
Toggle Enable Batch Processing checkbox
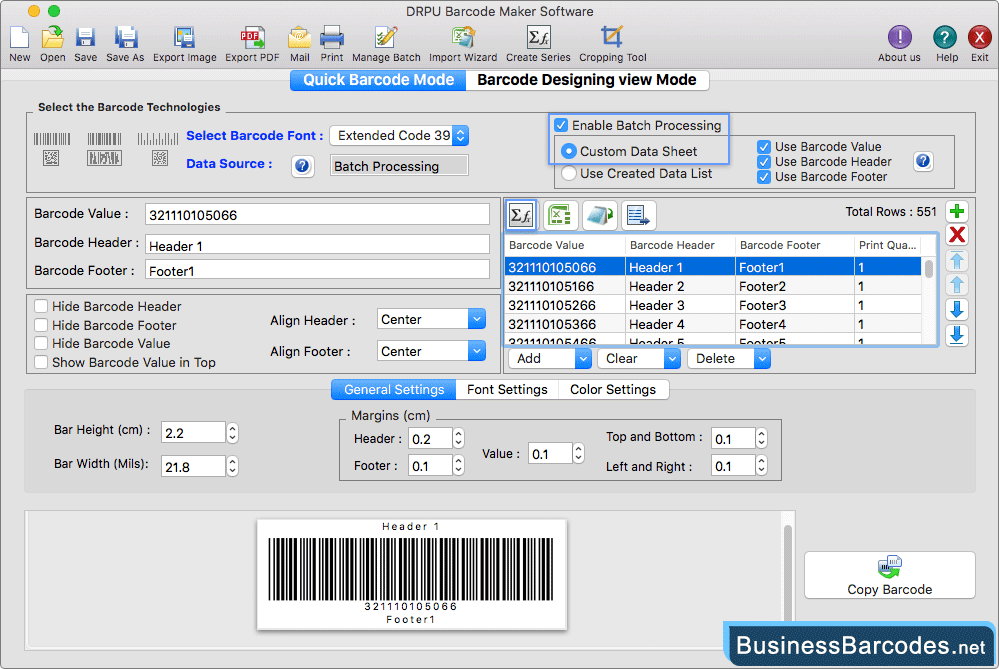coord(561,126)
